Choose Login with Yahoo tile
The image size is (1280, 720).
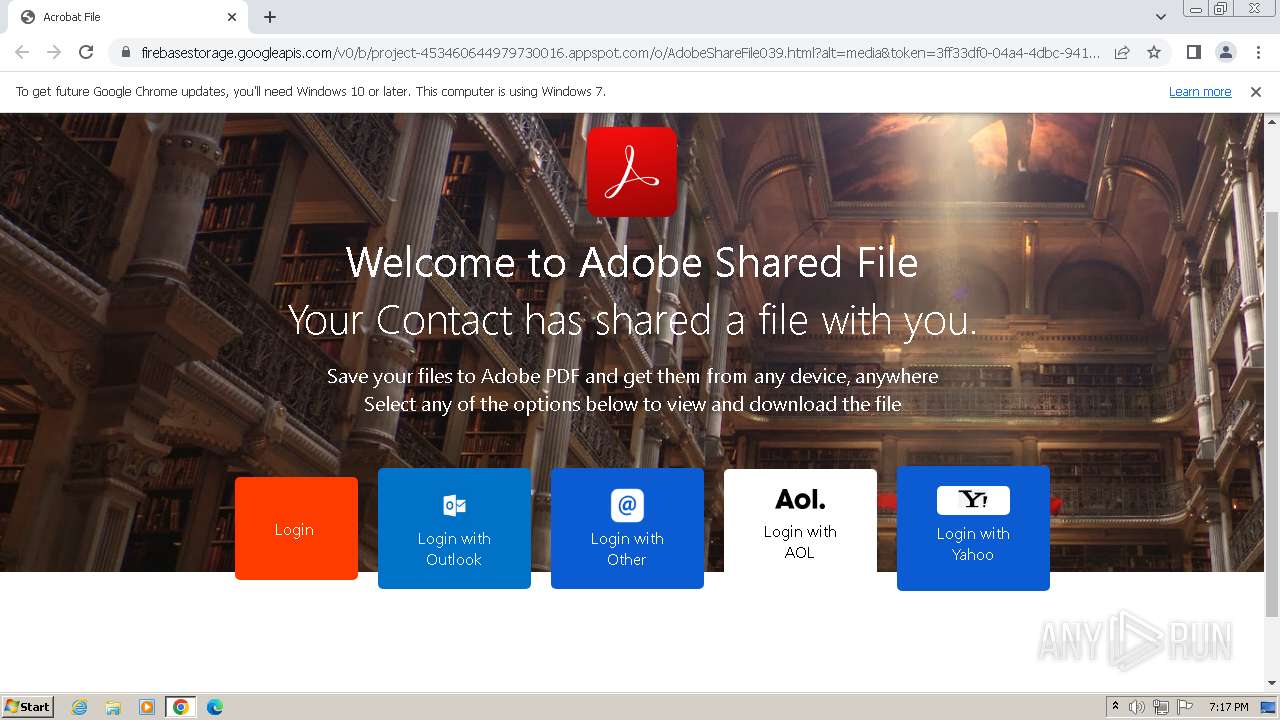973,528
